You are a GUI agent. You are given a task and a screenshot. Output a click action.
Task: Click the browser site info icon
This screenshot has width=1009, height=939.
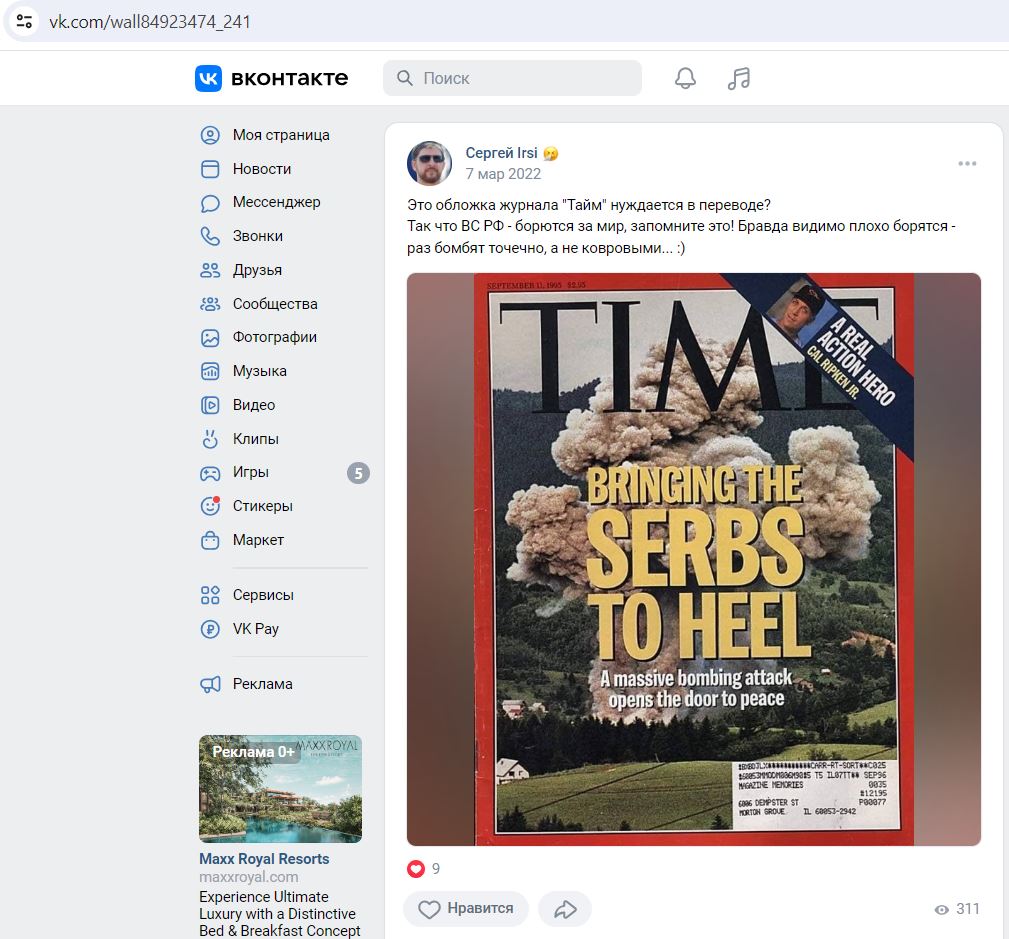pos(24,21)
